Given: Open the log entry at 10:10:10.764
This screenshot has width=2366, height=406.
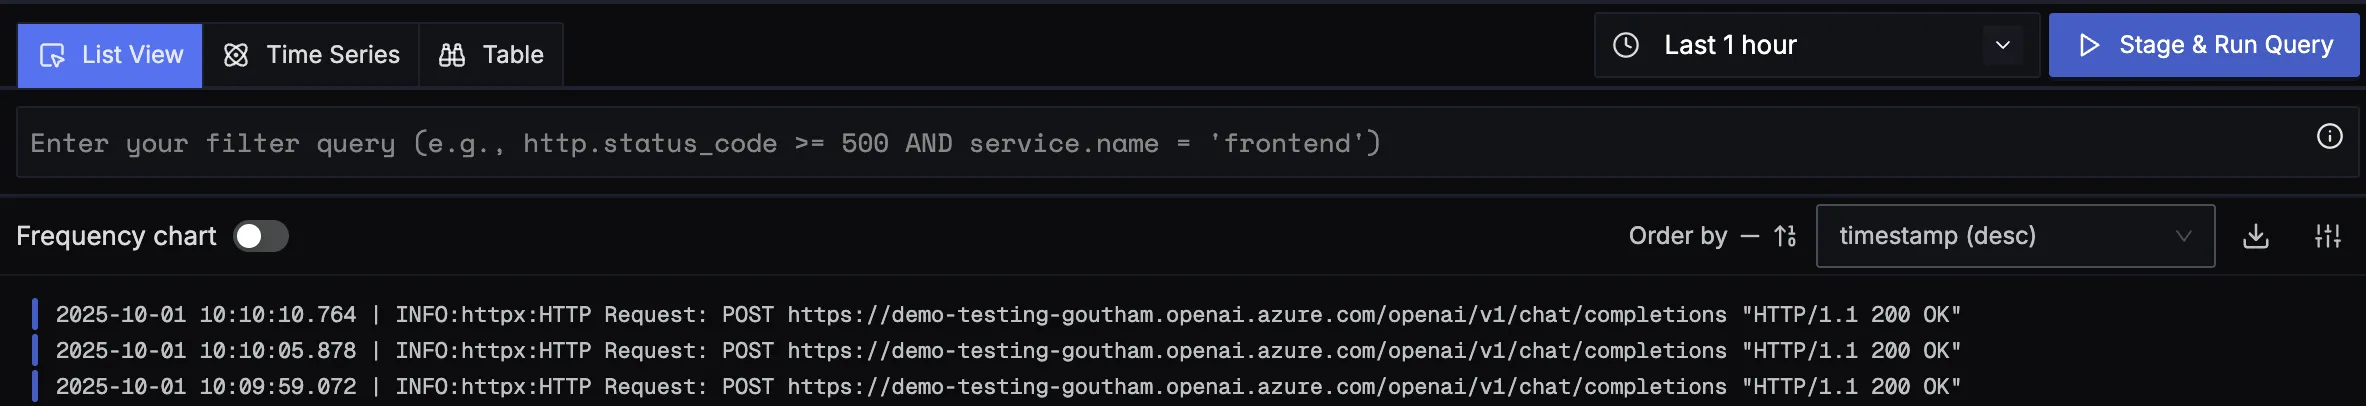Looking at the screenshot, I should [1007, 315].
